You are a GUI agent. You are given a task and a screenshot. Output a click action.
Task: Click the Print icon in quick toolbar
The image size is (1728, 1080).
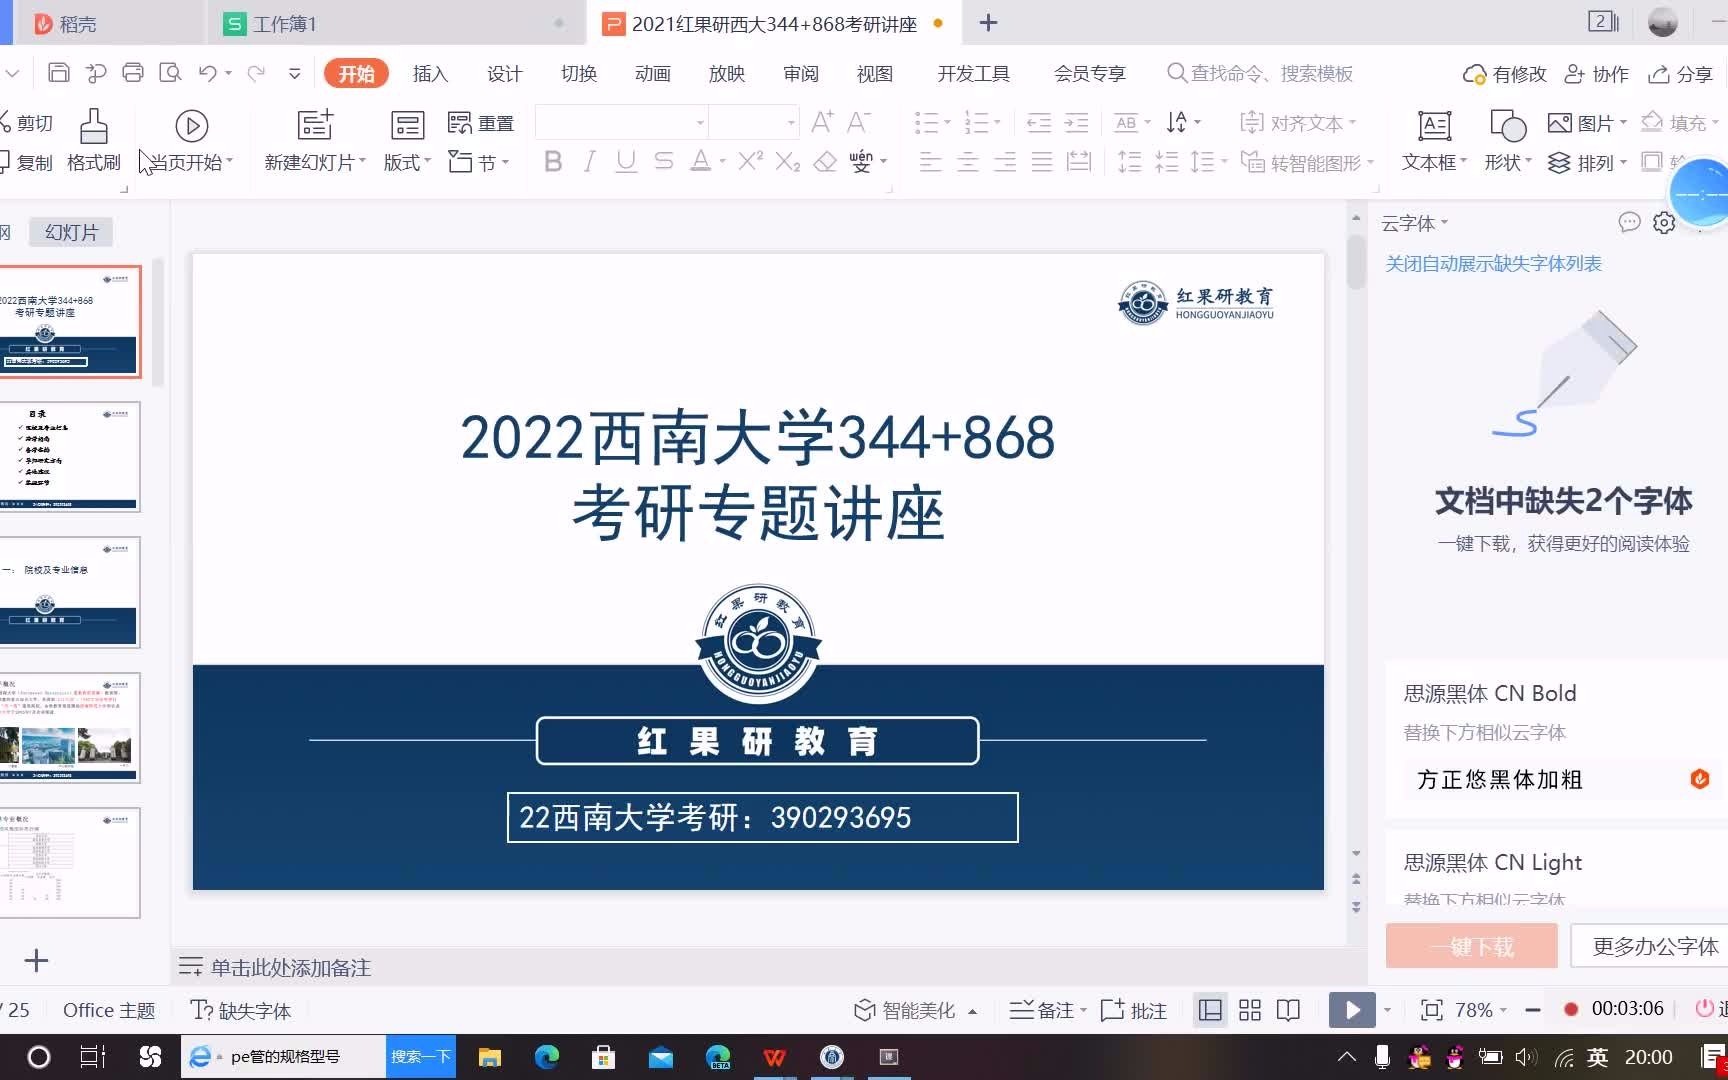tap(133, 73)
